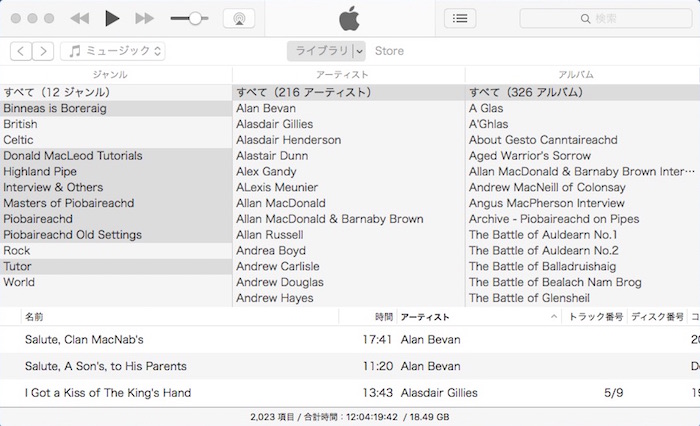700x426 pixels.
Task: Go back with the navigation arrow
Action: pyautogui.click(x=22, y=51)
